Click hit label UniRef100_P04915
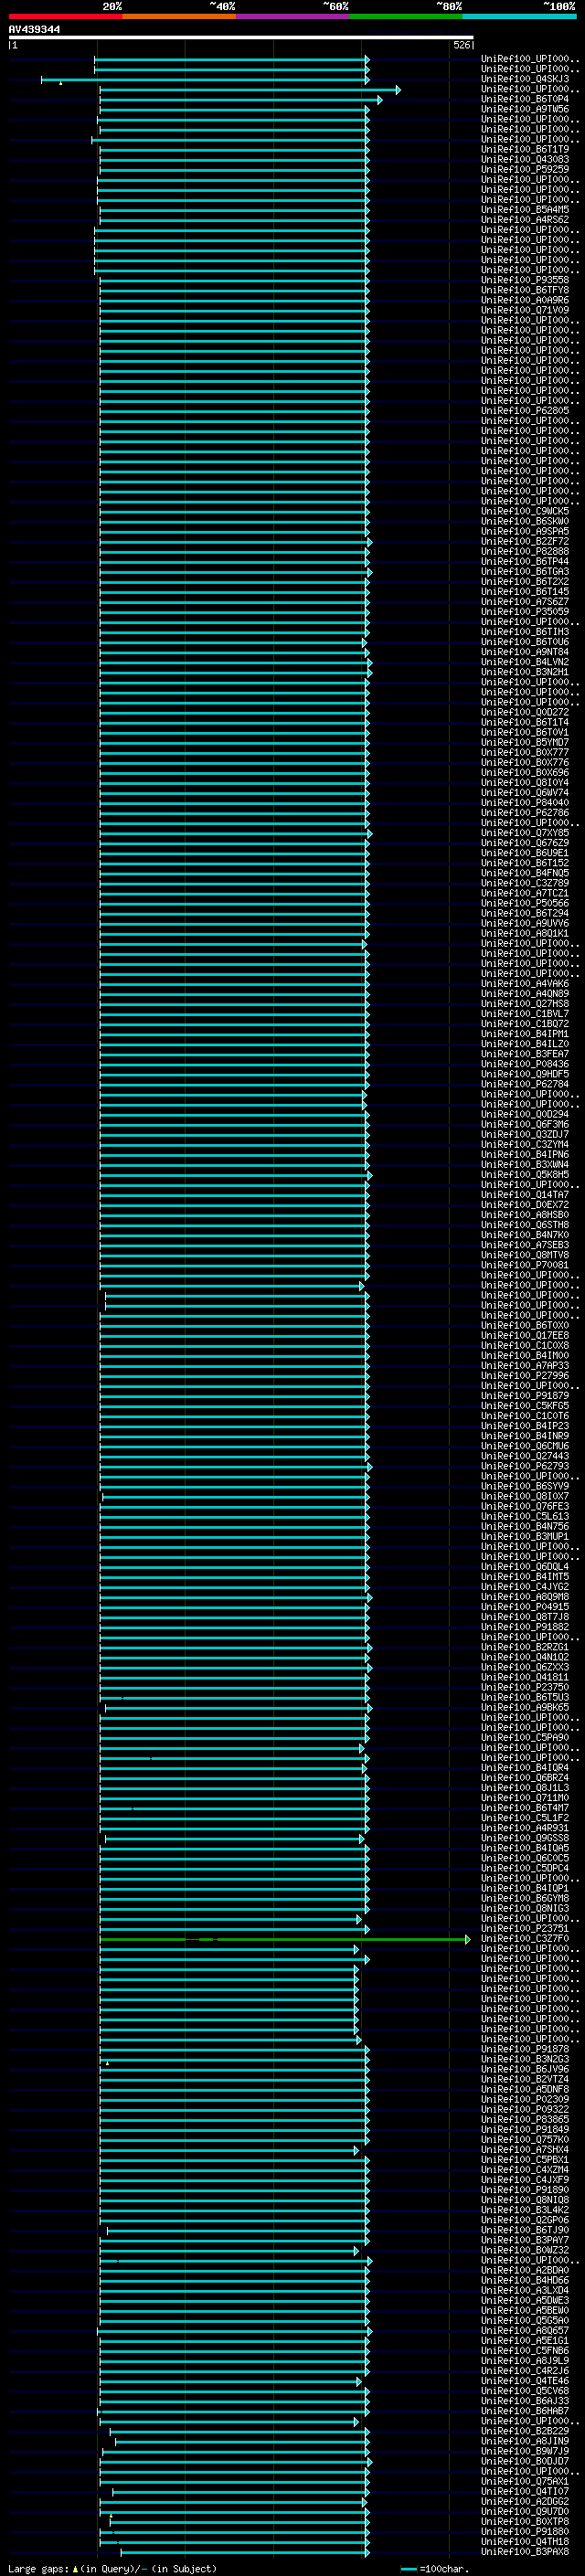585x2576 pixels. coord(525,1606)
